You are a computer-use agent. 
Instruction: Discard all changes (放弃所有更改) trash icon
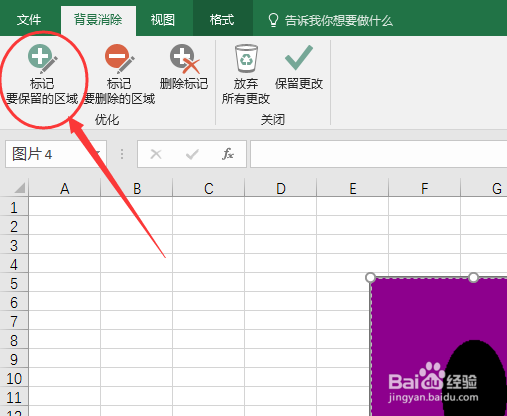point(247,58)
